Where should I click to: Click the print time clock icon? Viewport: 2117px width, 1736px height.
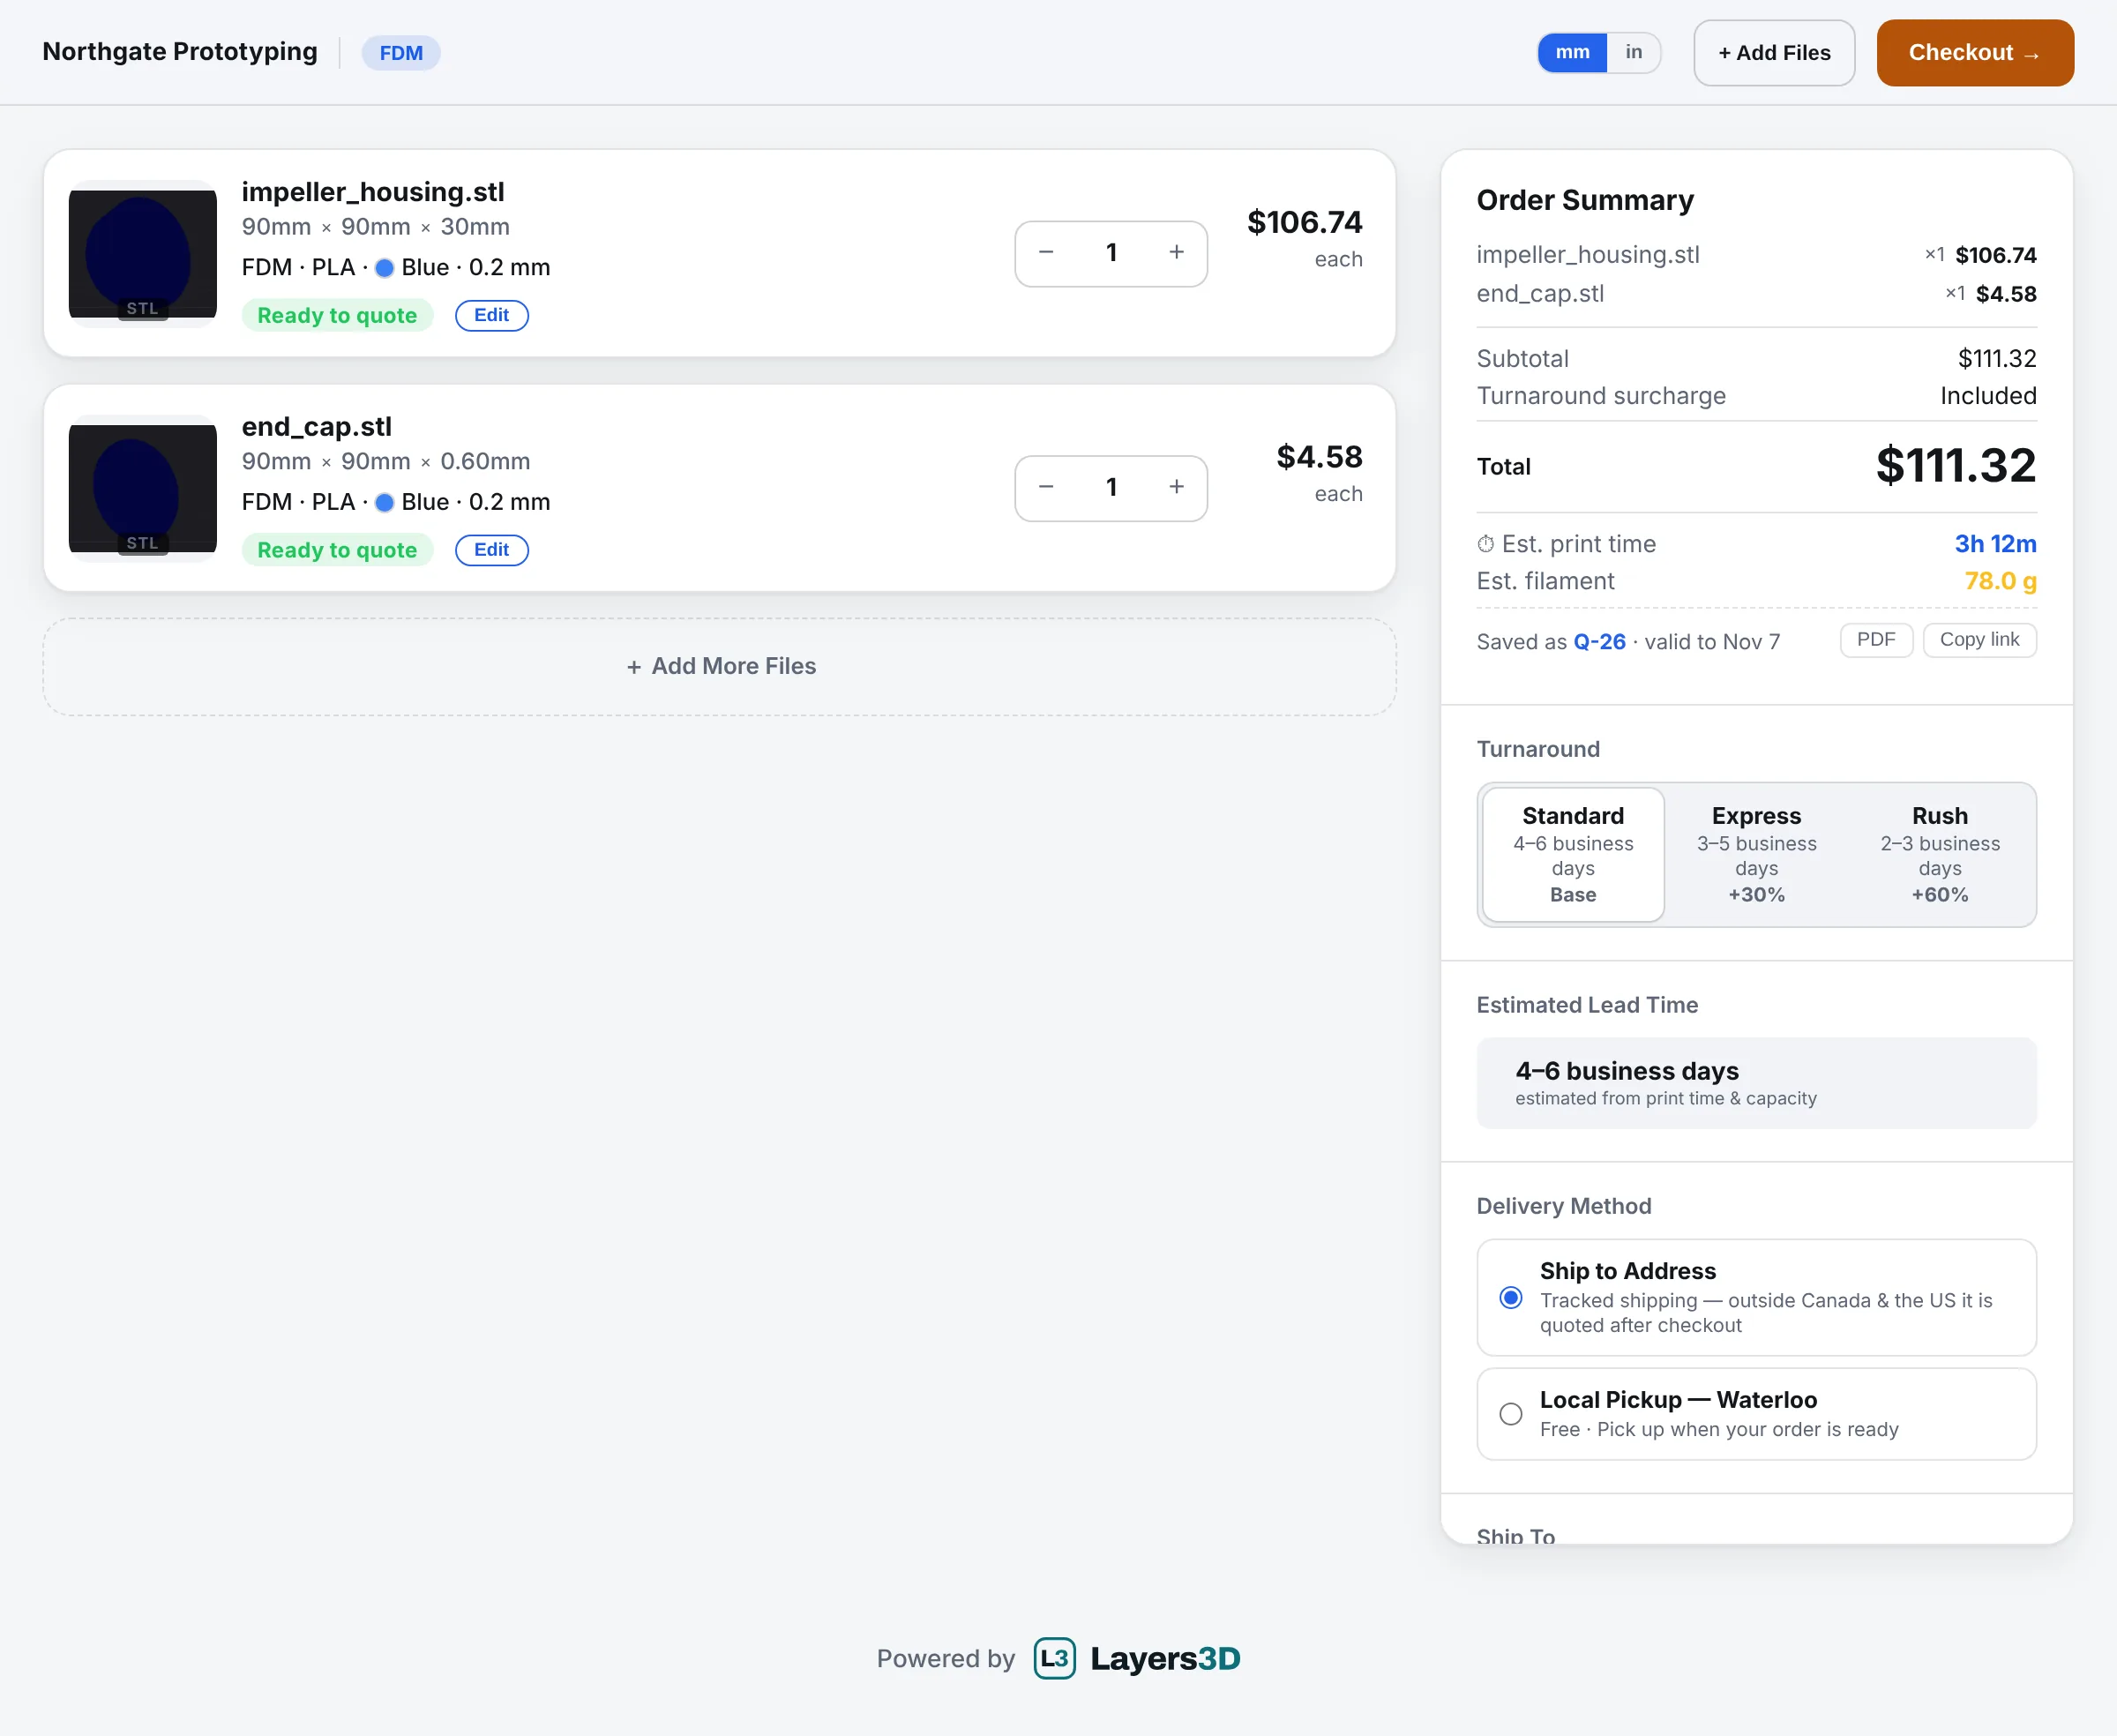(1486, 544)
